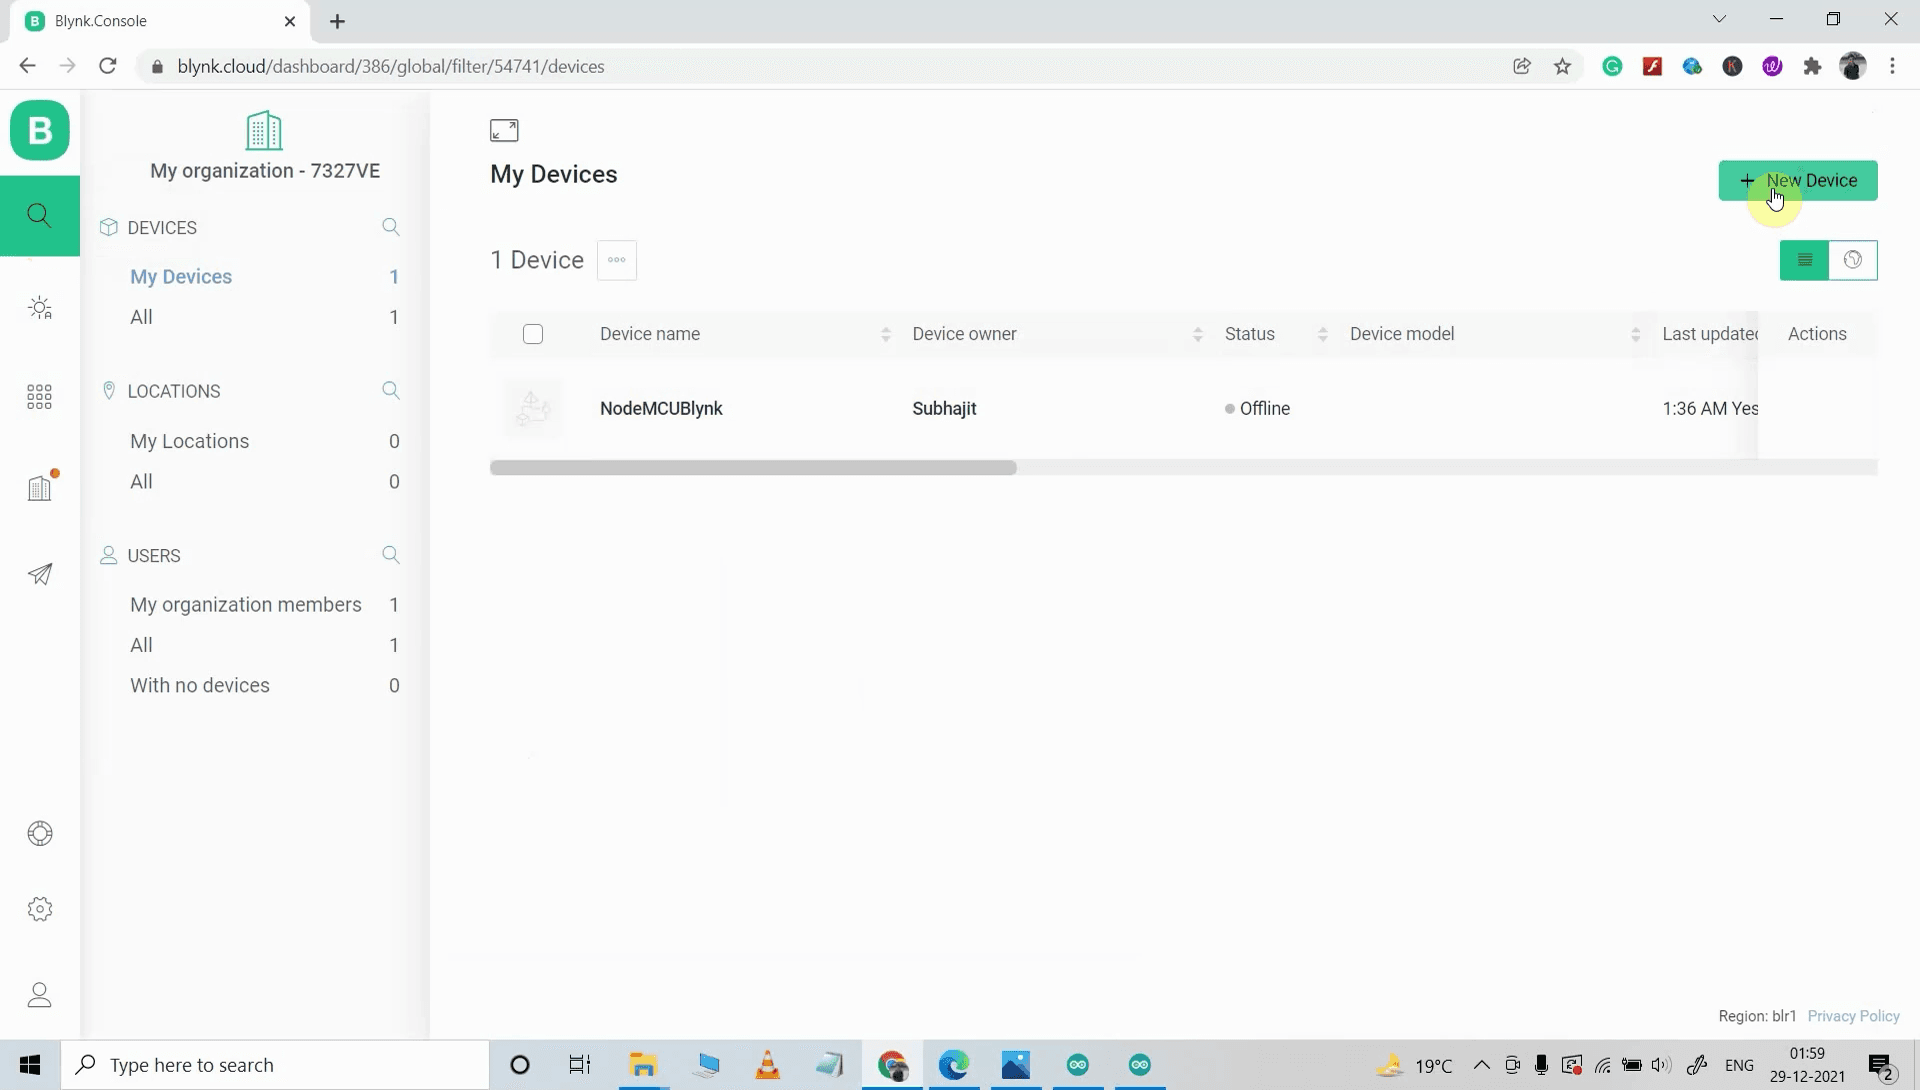Open the apps grid icon in sidebar

coord(40,396)
